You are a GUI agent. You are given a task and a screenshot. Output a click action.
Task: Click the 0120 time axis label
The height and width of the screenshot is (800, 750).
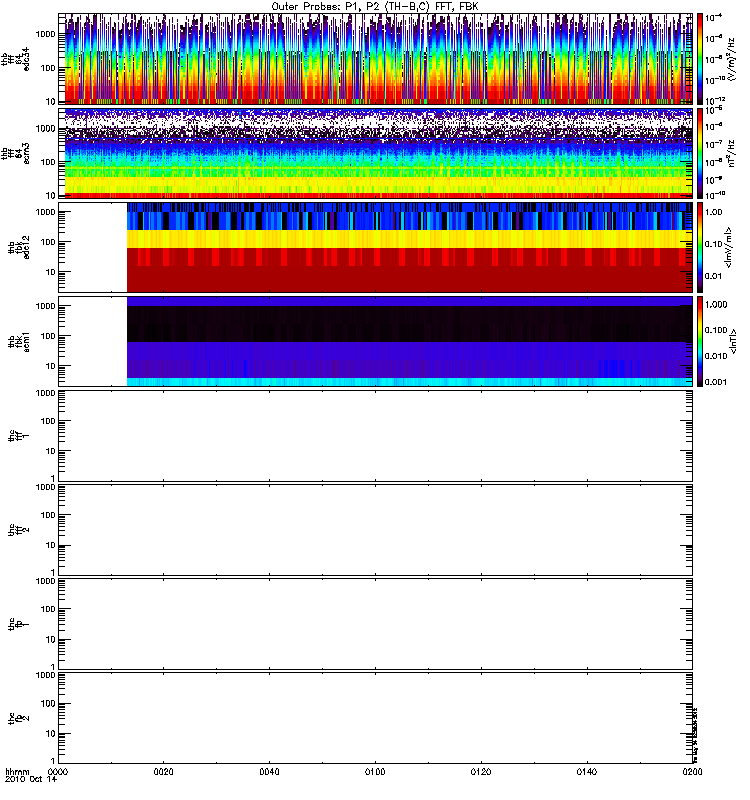481,771
